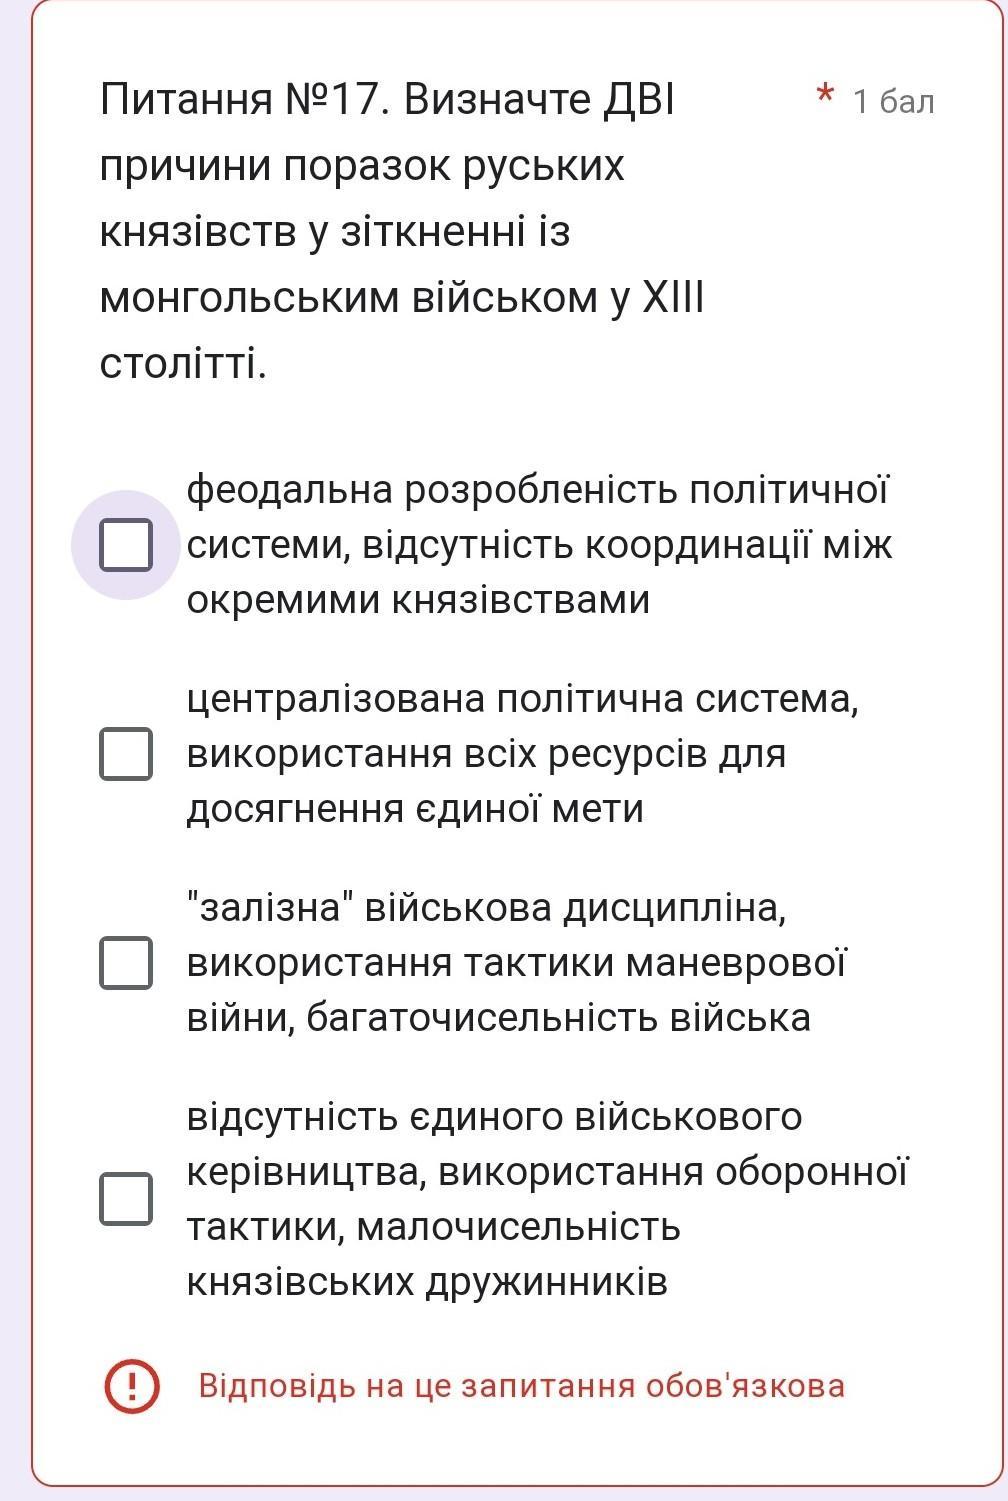Select the "залізна військова дисципліна" checkbox

[126, 962]
